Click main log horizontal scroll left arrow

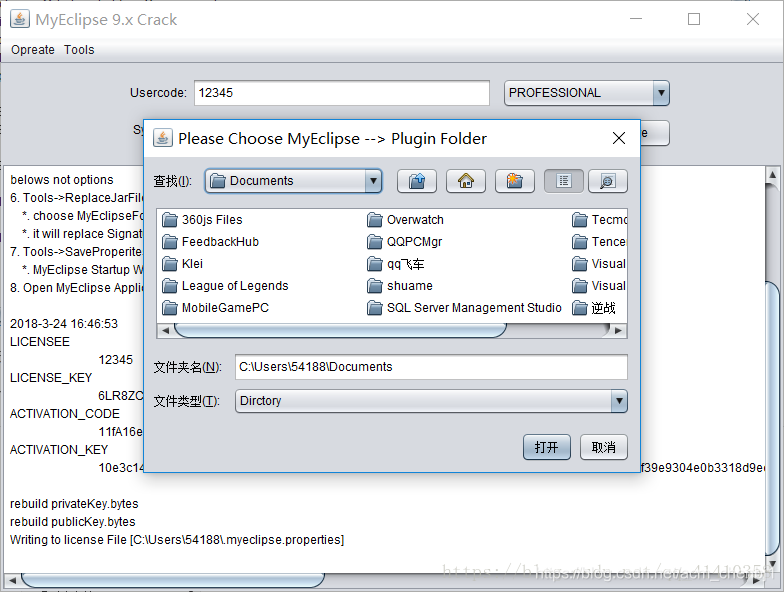[12, 580]
